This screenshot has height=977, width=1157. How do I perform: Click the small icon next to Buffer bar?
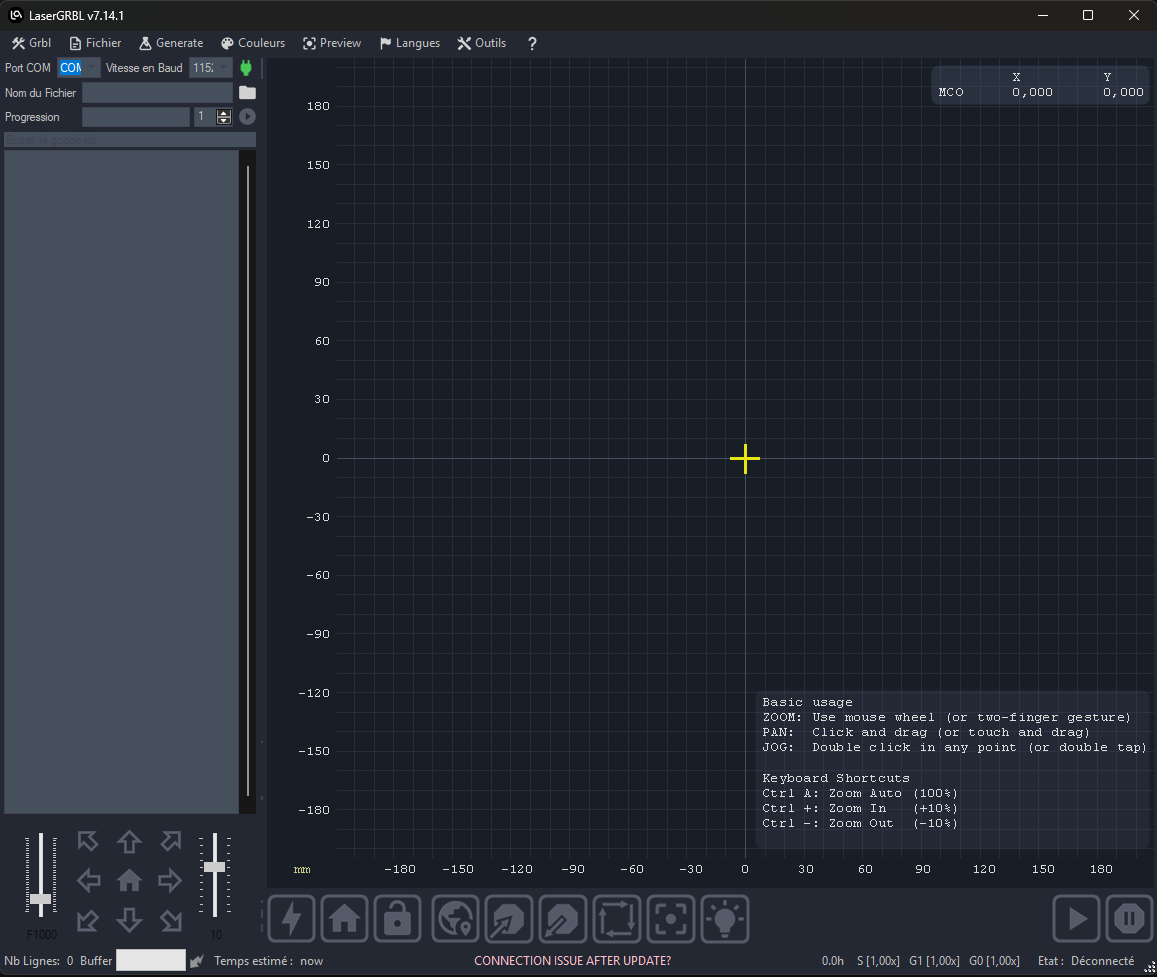pyautogui.click(x=196, y=961)
